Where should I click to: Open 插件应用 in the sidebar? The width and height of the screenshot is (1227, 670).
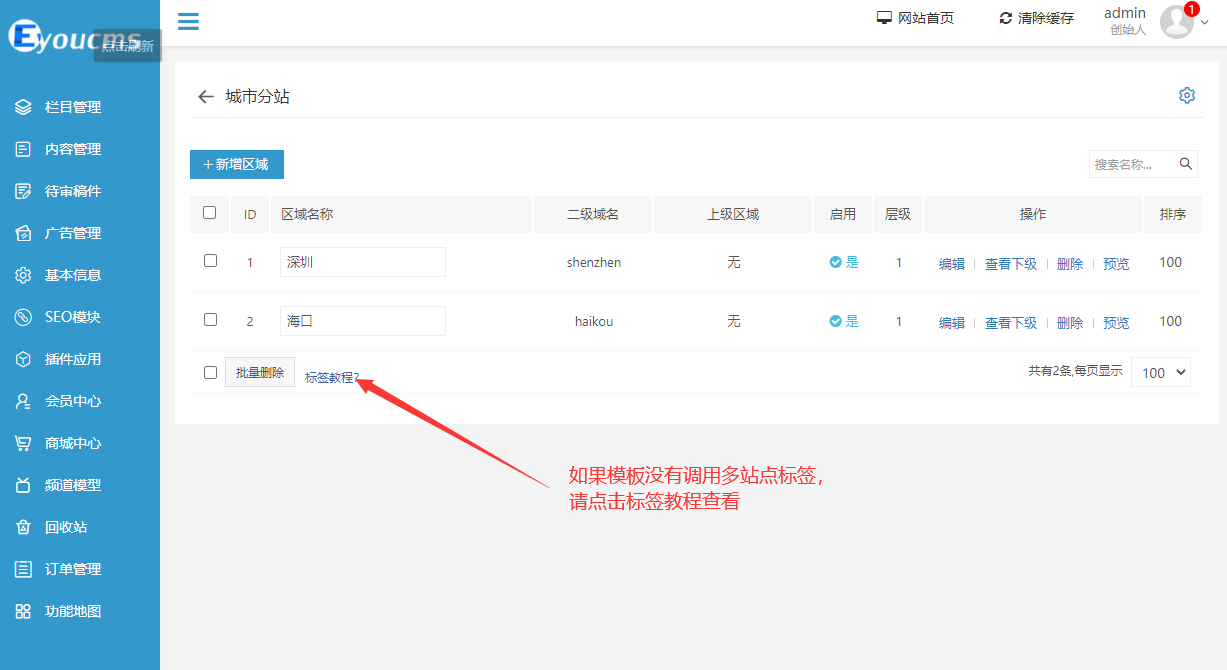(73, 359)
